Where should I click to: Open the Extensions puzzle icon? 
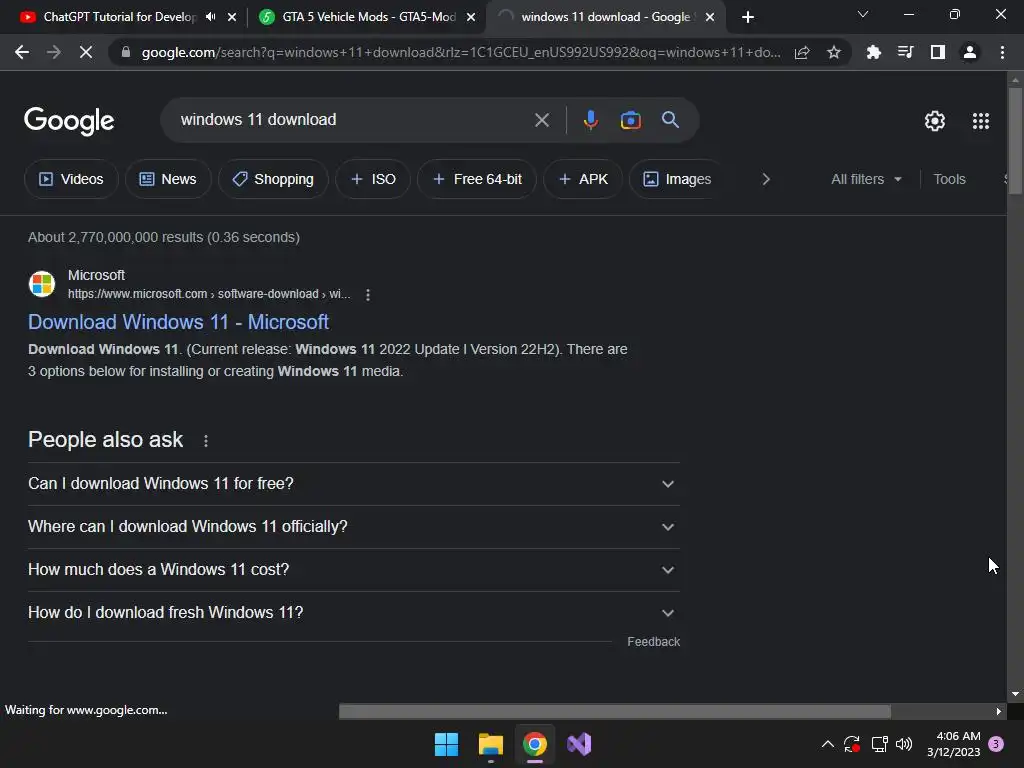coord(873,52)
